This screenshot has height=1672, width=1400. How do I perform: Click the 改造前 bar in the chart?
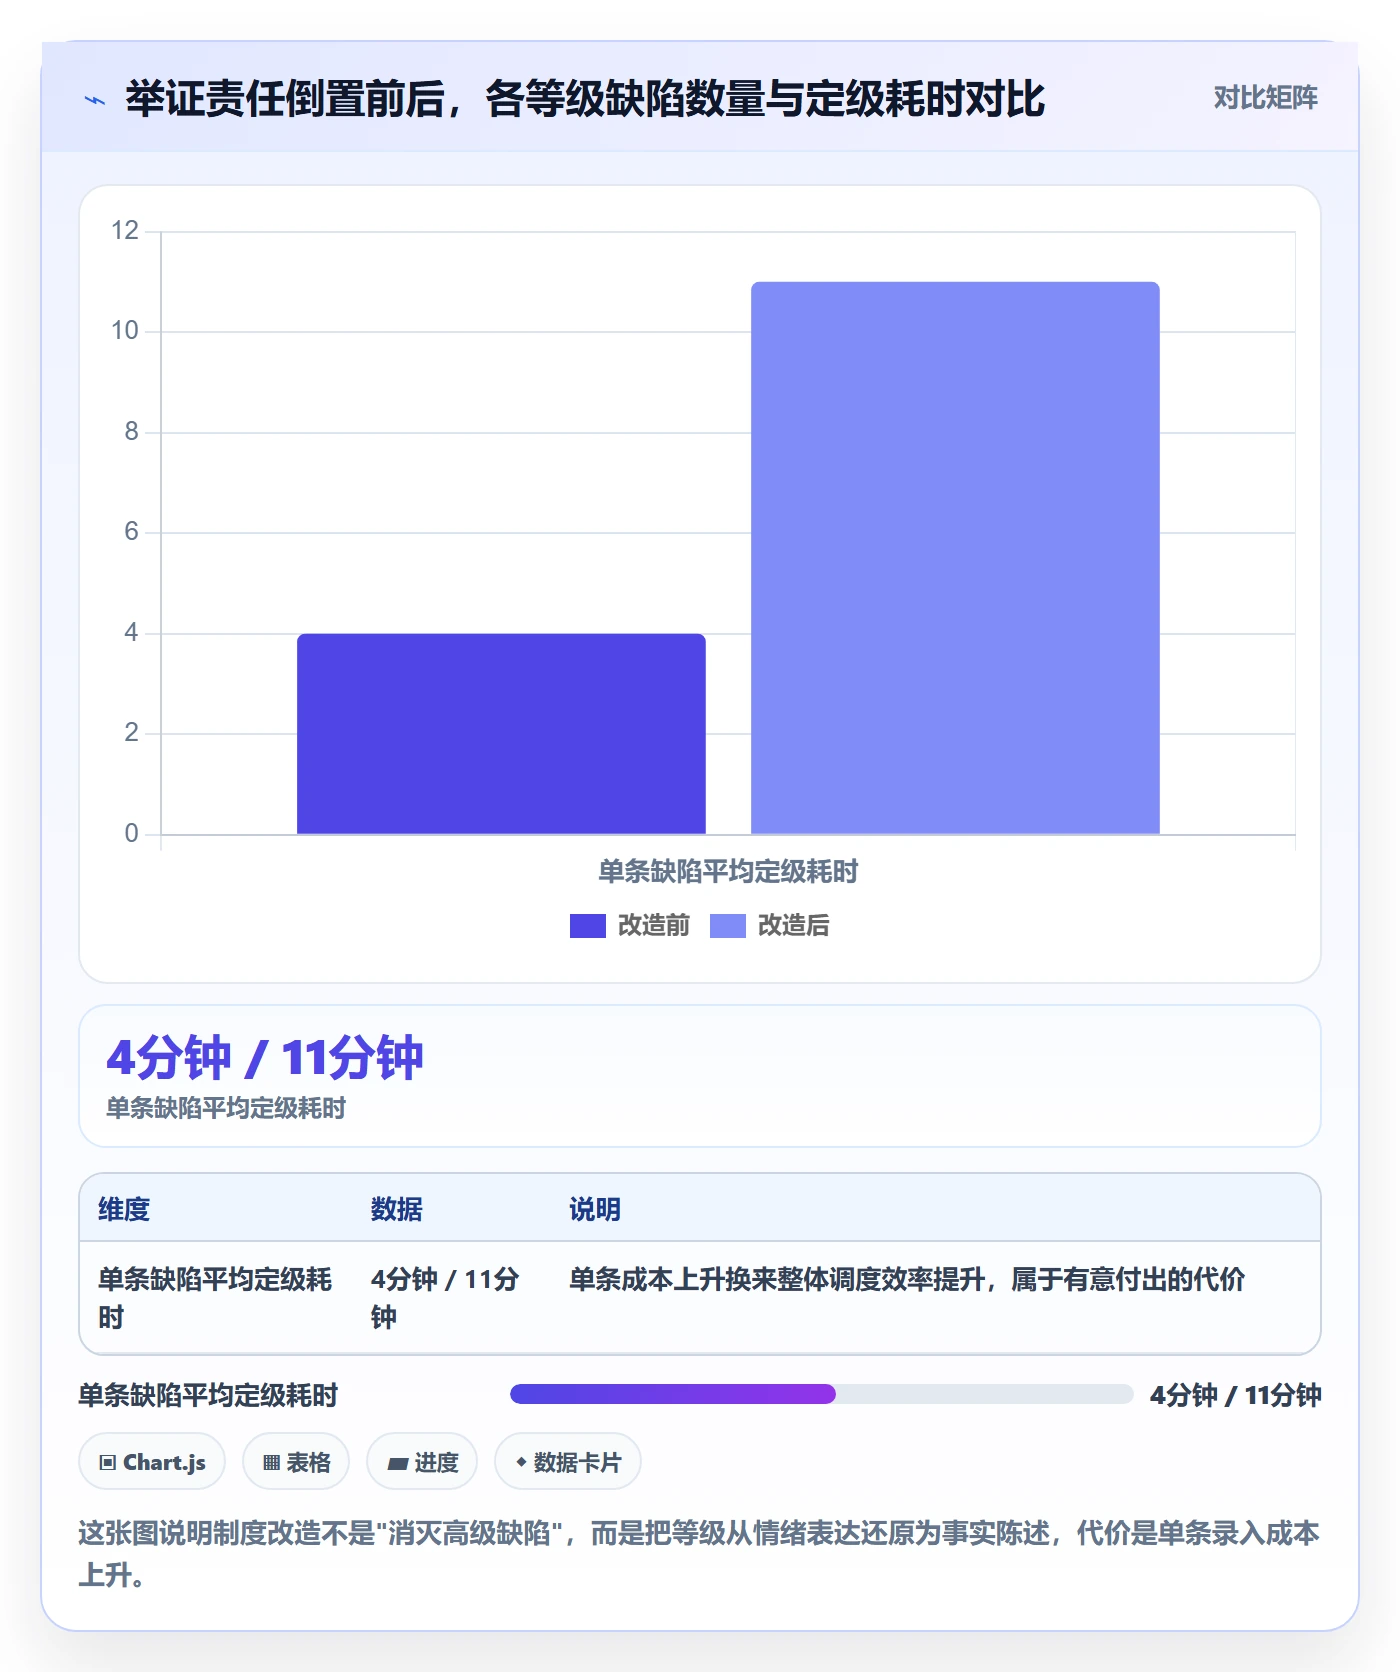tap(501, 733)
